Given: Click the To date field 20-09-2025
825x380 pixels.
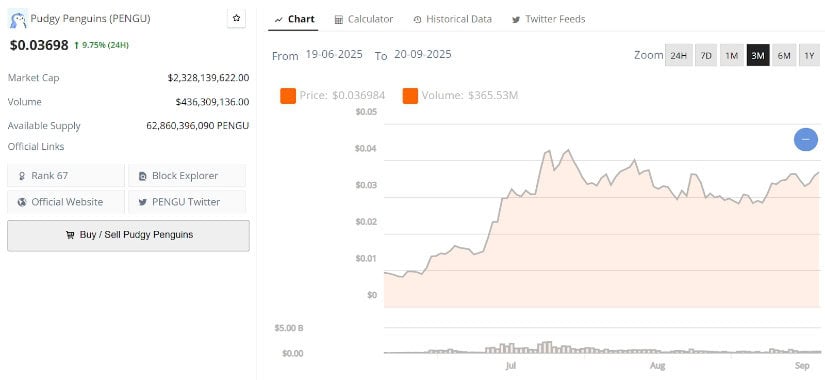Looking at the screenshot, I should 422,54.
